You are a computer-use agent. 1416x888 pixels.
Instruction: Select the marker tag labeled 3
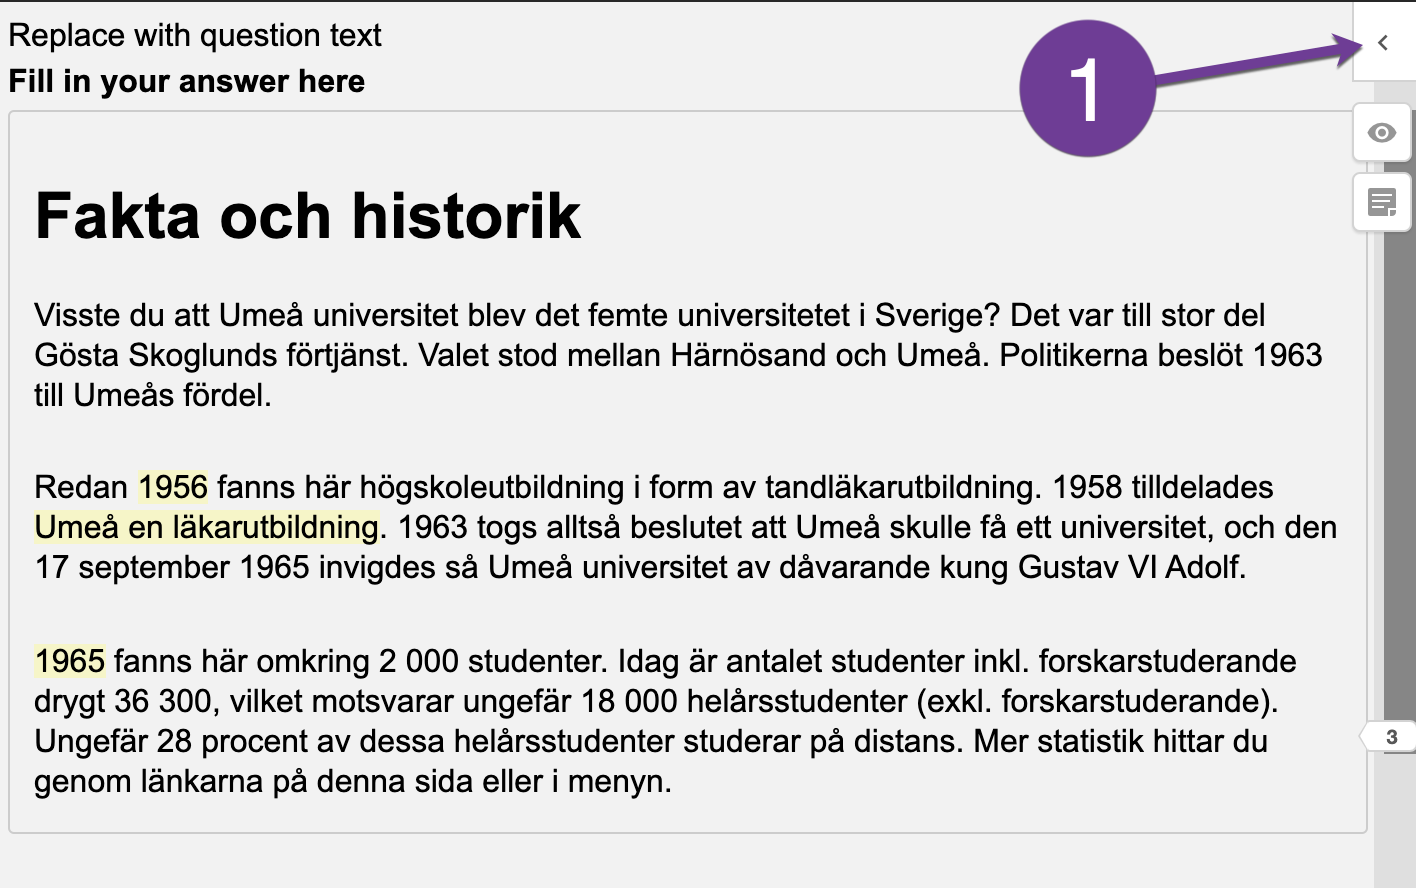(1390, 738)
